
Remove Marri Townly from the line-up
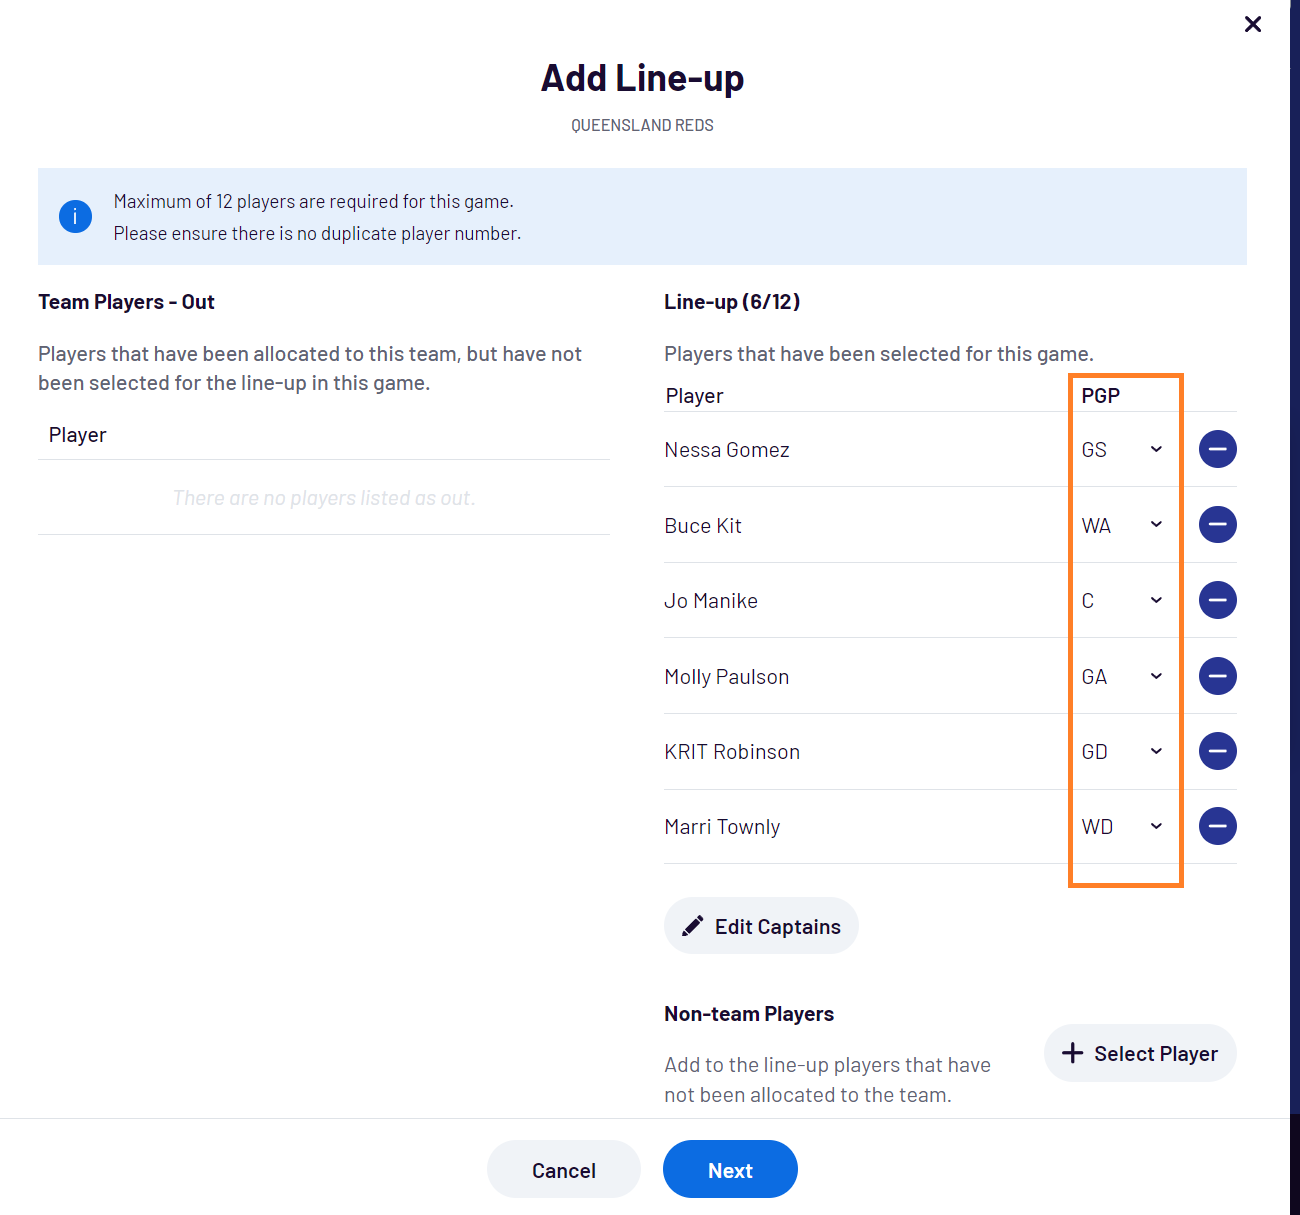tap(1217, 826)
